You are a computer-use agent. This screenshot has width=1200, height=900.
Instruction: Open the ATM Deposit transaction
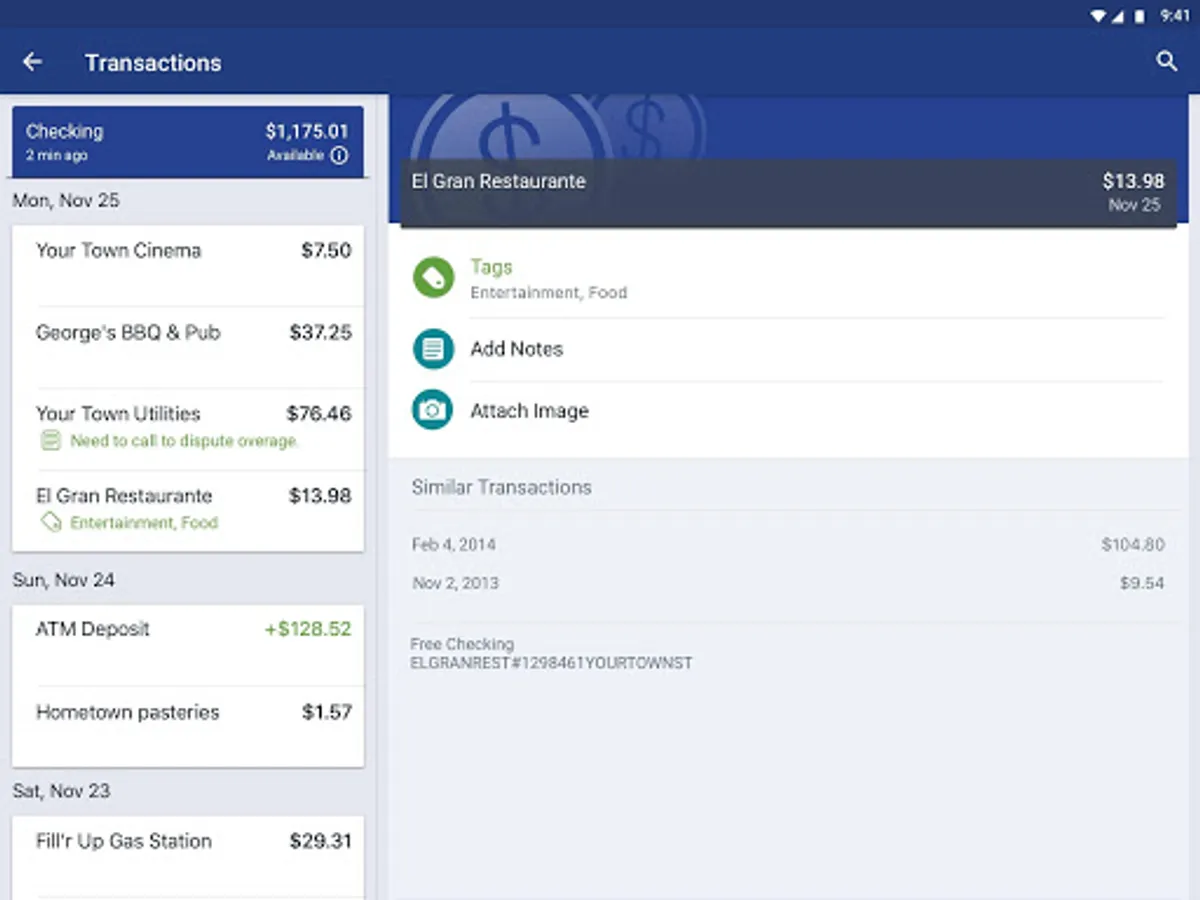[188, 645]
